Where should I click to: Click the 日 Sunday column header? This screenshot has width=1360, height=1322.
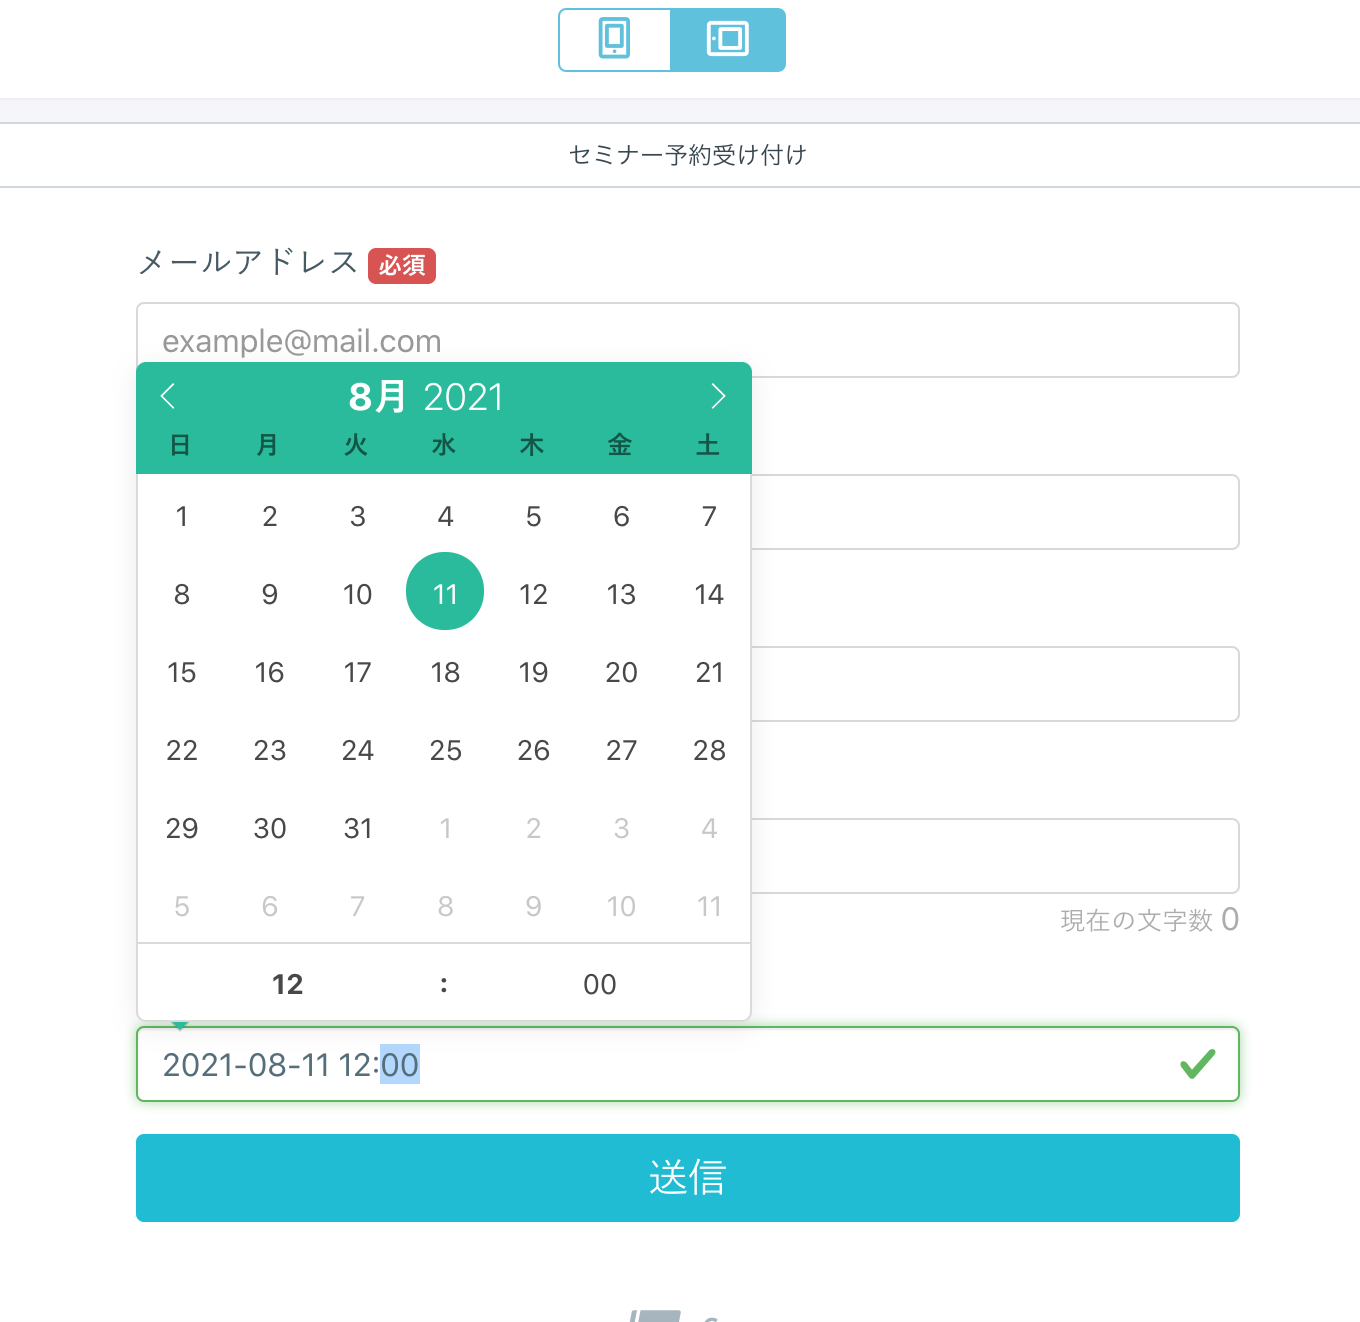(x=181, y=445)
